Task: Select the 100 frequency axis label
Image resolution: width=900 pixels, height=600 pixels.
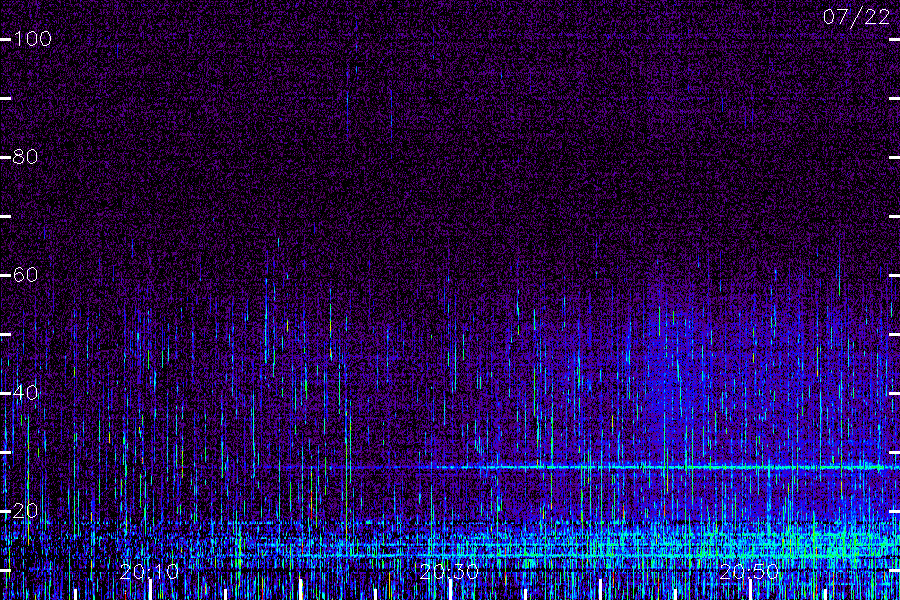Action: (x=32, y=39)
